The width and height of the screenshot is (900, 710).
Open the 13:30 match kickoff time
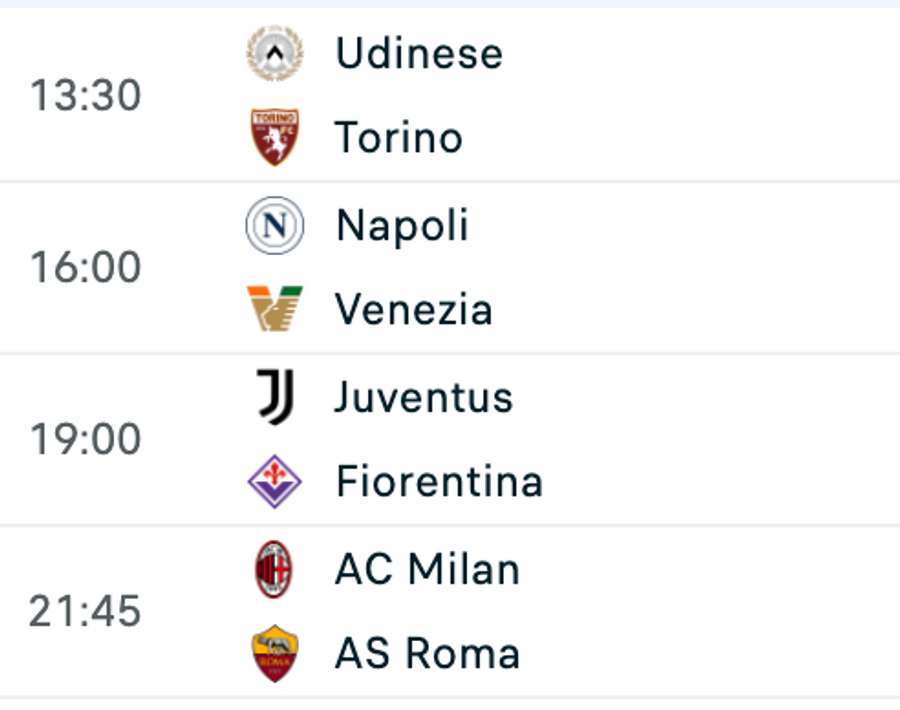click(86, 95)
